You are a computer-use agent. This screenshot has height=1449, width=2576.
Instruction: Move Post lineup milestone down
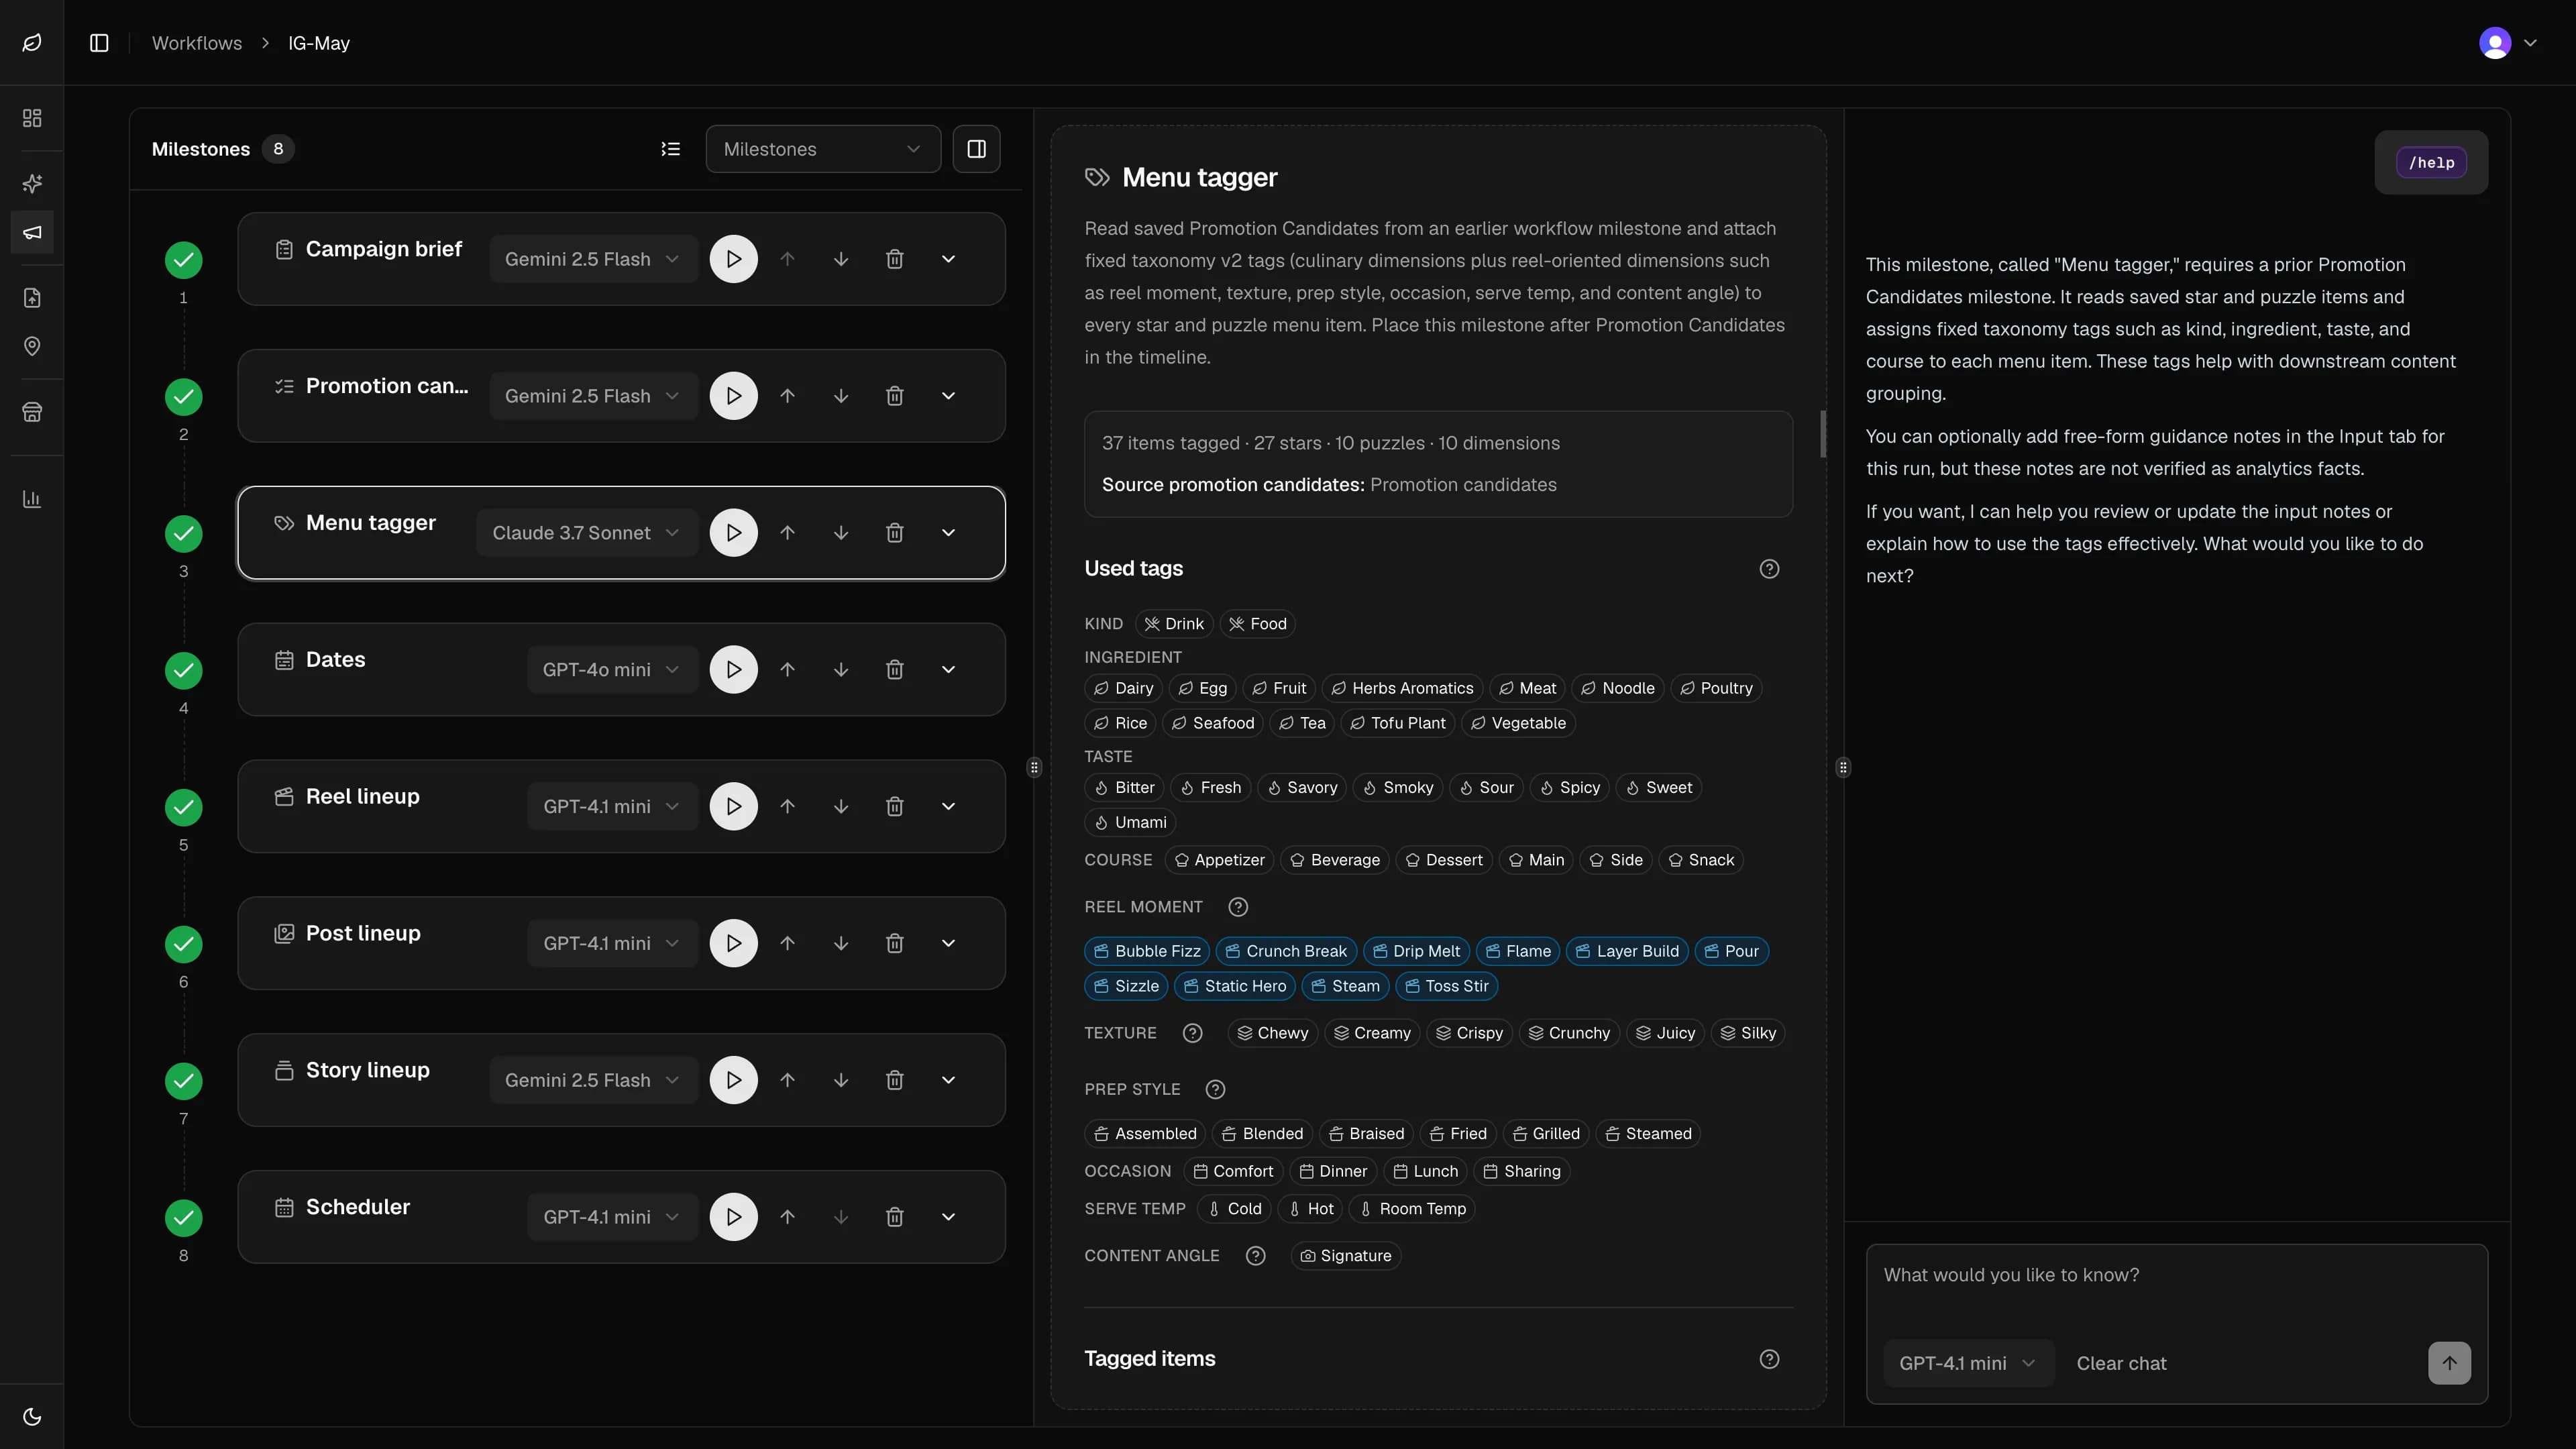(x=841, y=943)
